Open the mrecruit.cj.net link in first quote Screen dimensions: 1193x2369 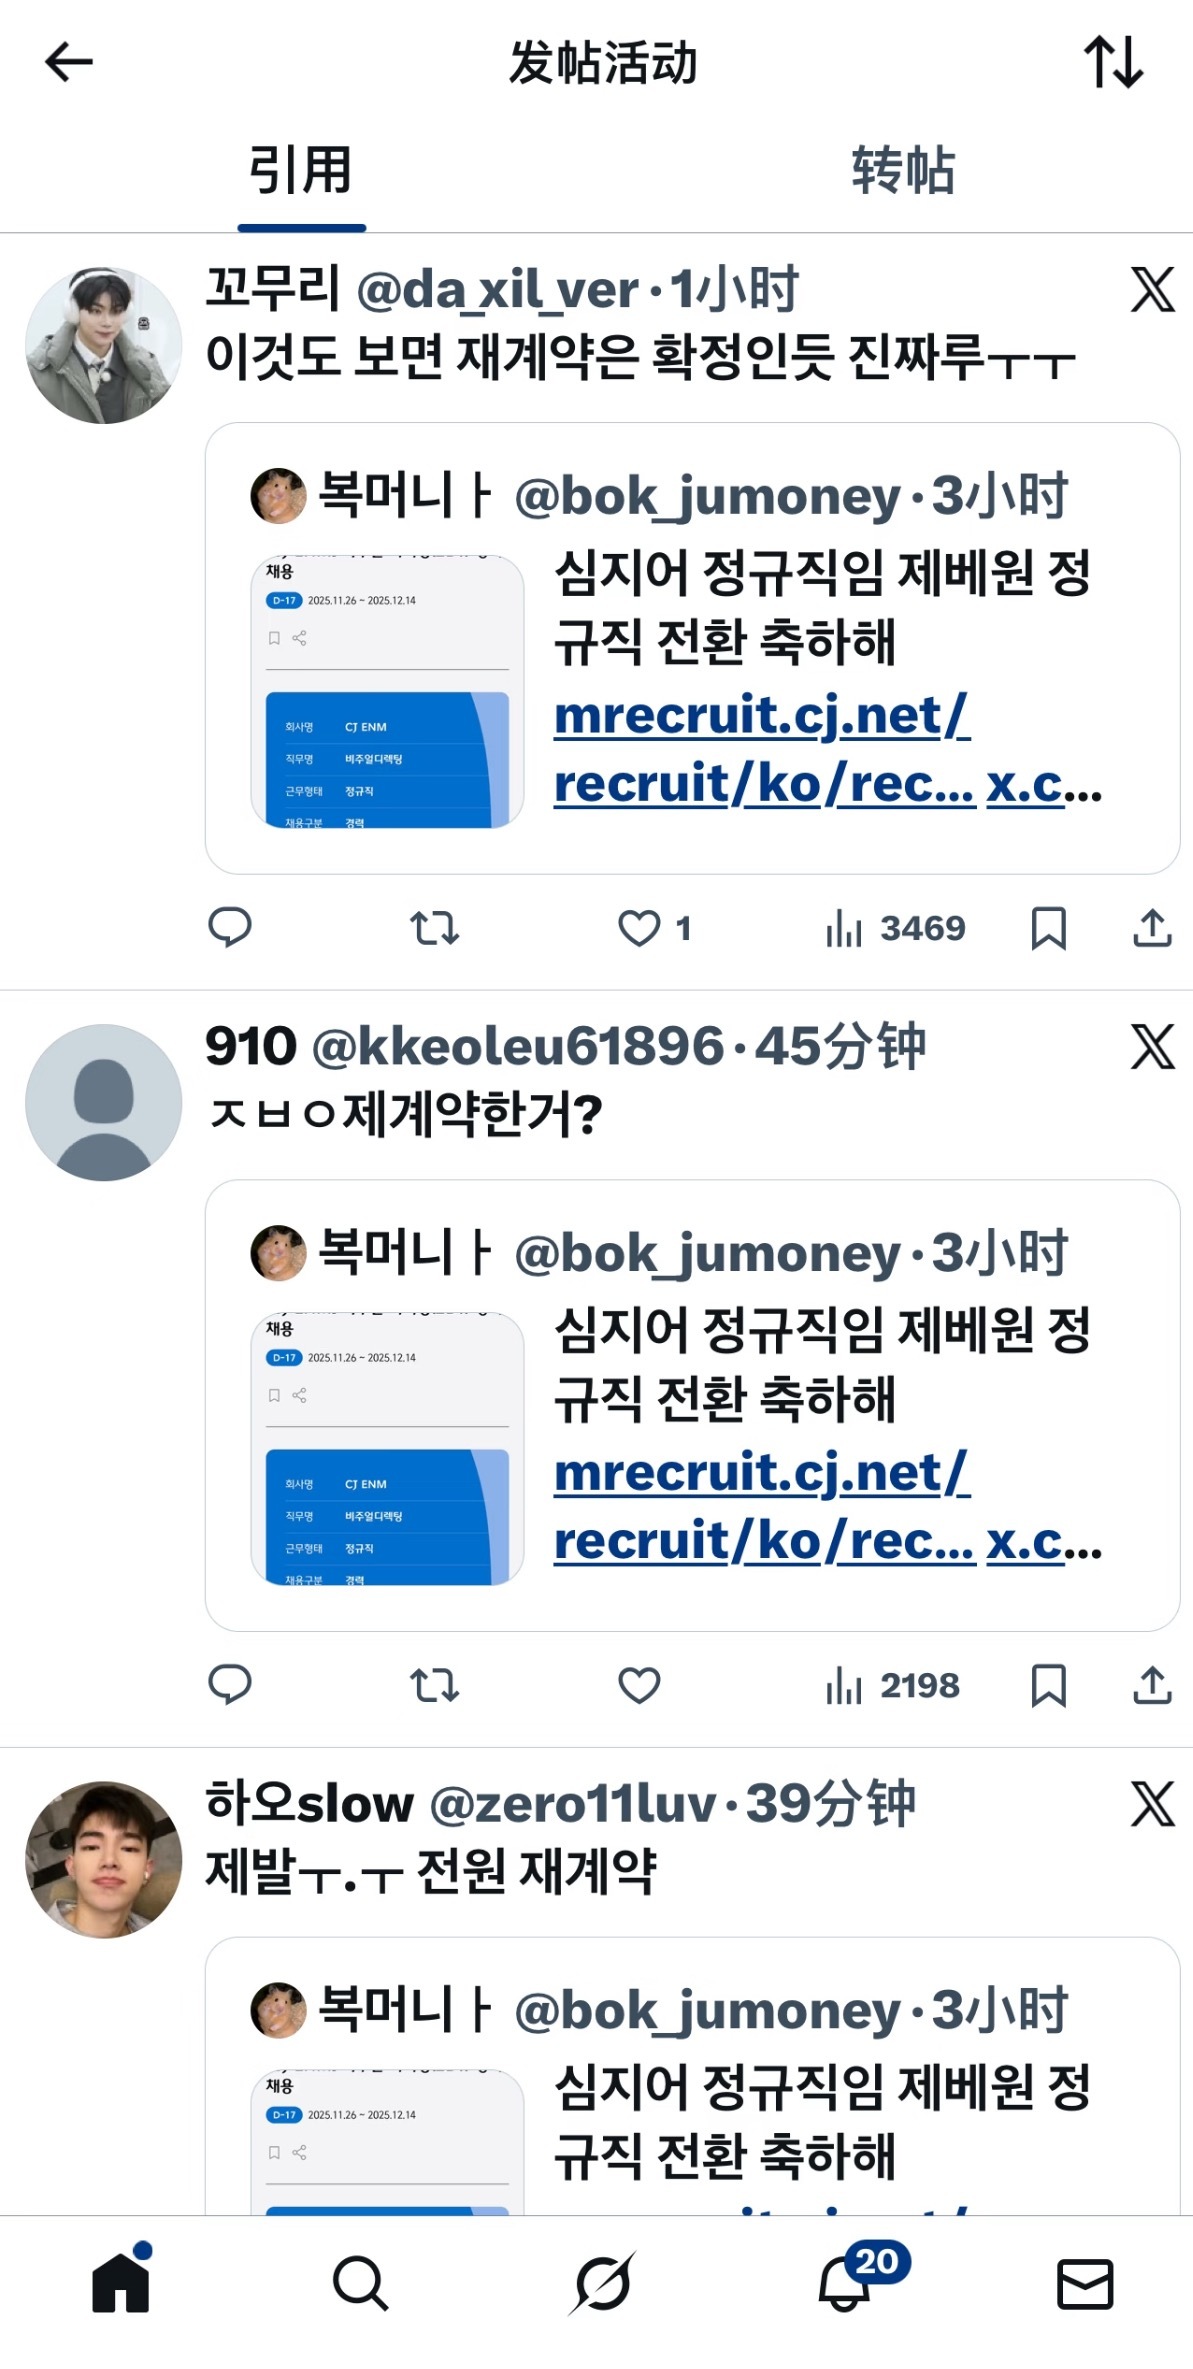[x=764, y=749]
